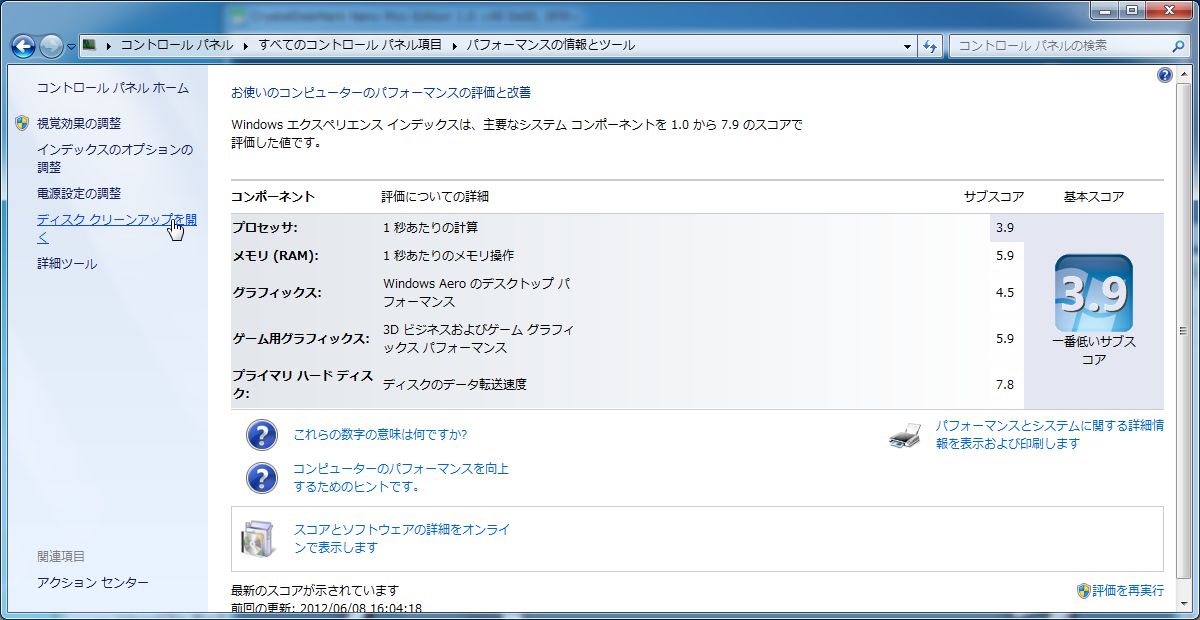Click the メモリ (RAM): row label
The image size is (1200, 620).
point(275,256)
